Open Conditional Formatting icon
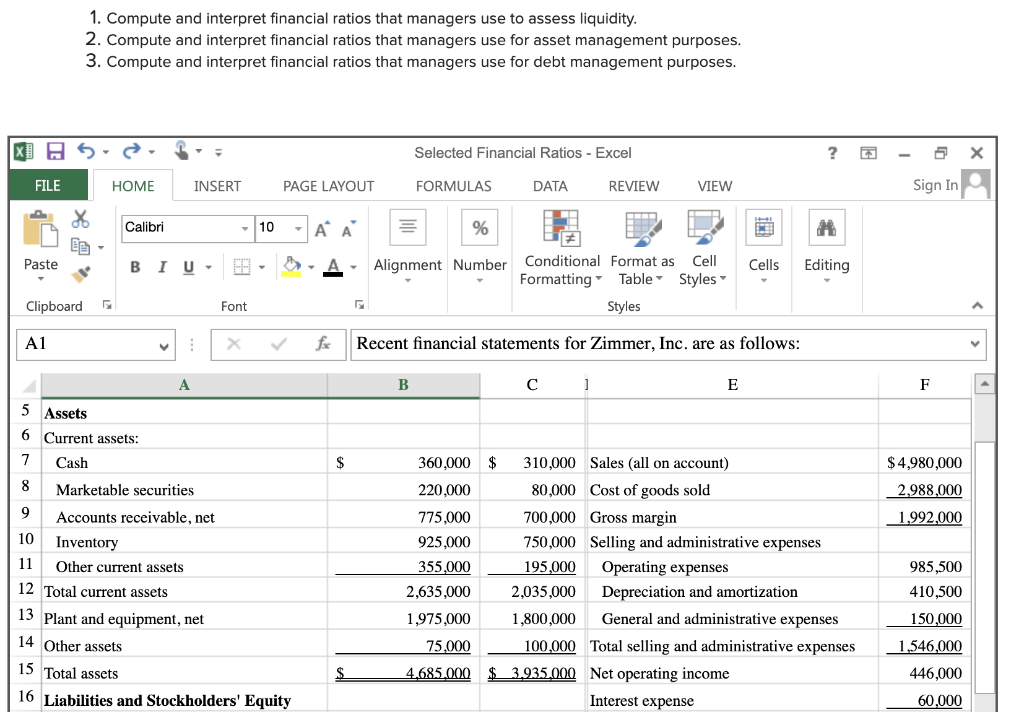 (x=561, y=228)
